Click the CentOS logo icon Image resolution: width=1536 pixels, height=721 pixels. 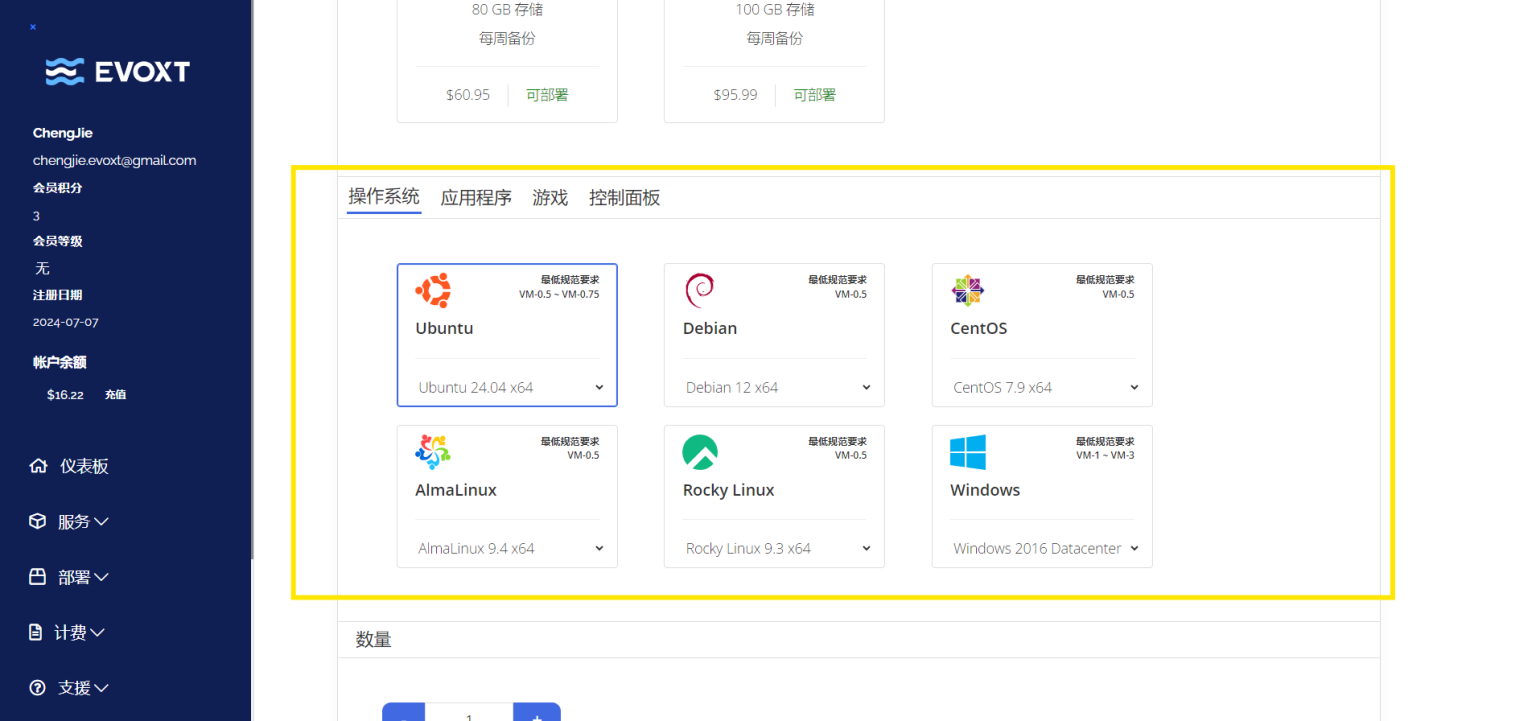[967, 291]
